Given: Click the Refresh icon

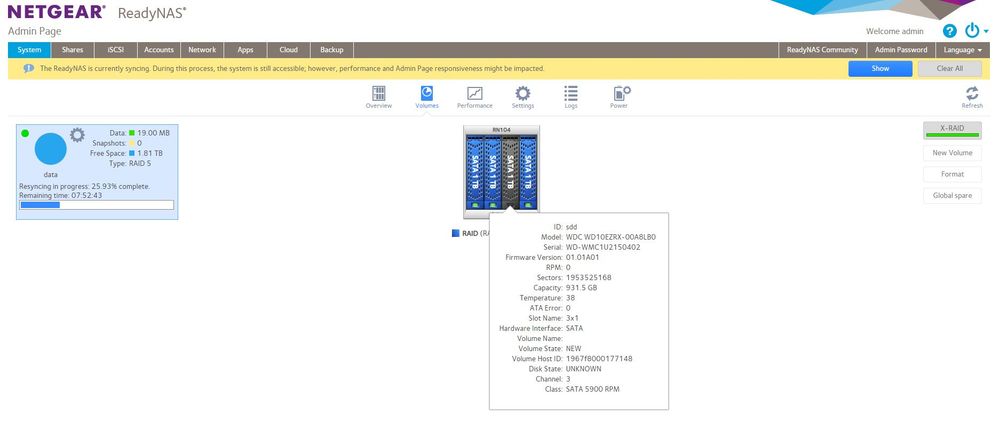Looking at the screenshot, I should [972, 94].
